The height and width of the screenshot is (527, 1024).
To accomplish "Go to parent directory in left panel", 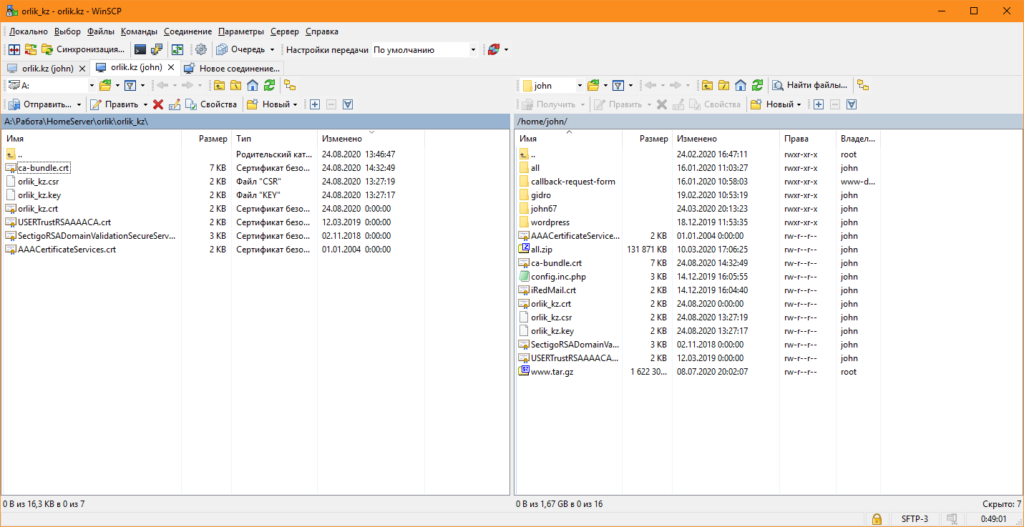I will coord(219,85).
